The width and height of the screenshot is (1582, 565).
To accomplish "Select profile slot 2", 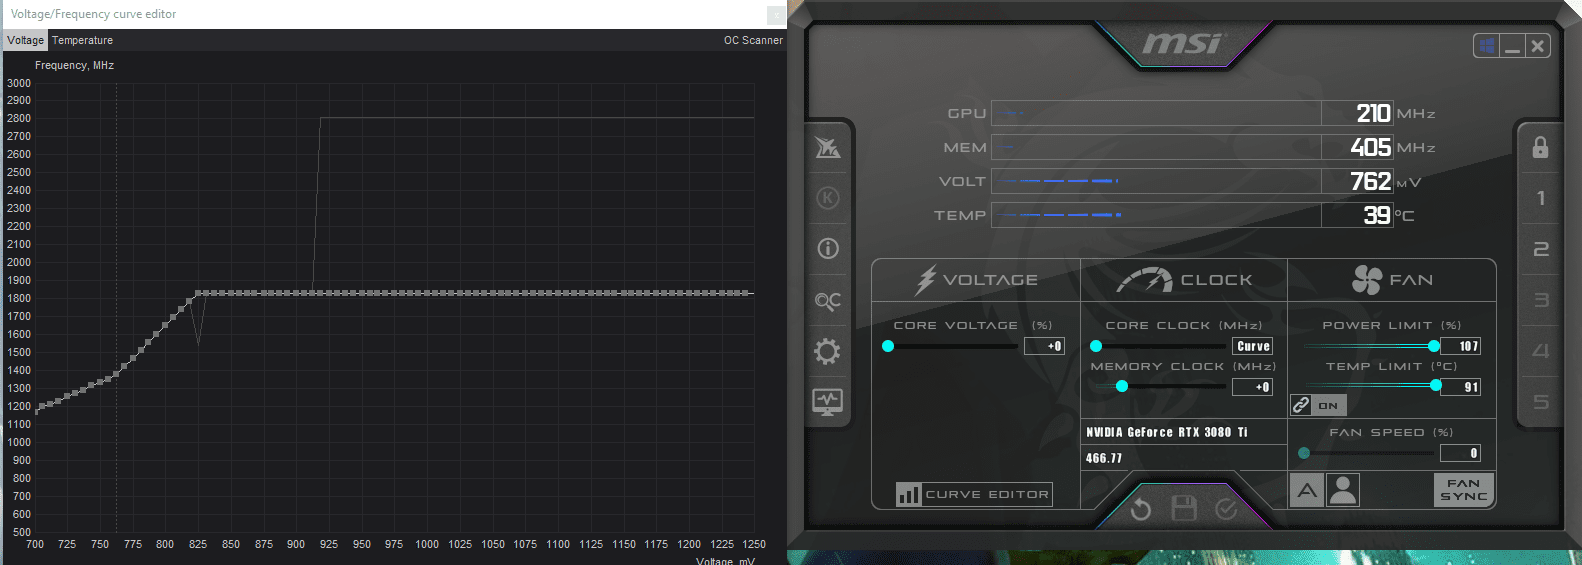I will 1541,248.
